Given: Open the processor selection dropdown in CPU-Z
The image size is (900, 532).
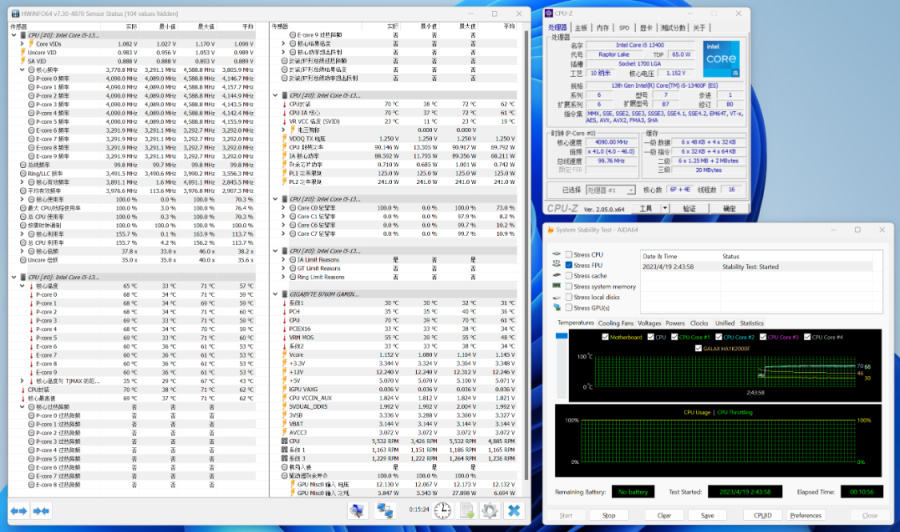Looking at the screenshot, I should tap(610, 188).
